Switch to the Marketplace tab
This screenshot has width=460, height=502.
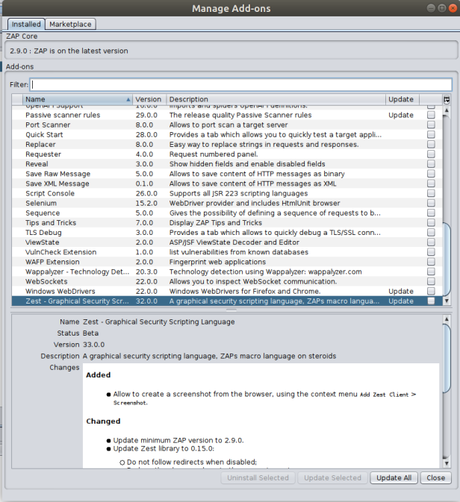click(x=70, y=24)
